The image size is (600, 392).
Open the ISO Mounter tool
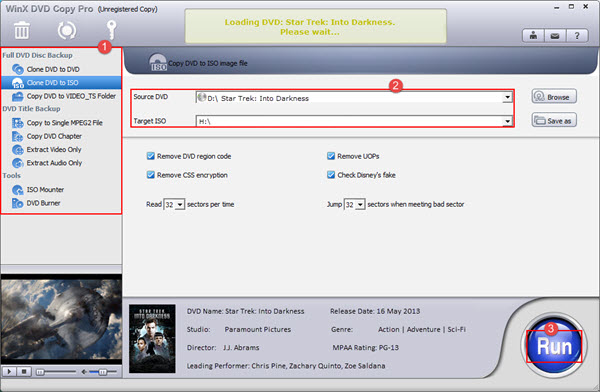click(45, 190)
